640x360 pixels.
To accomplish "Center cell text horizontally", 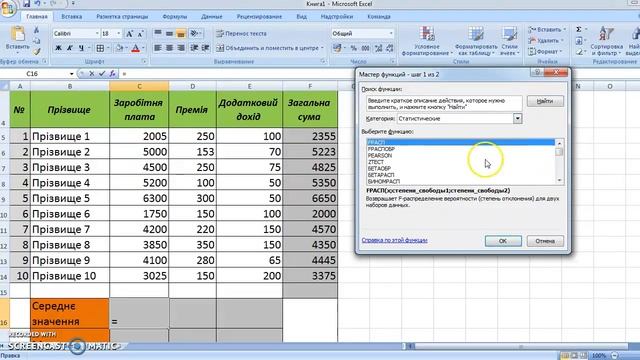I will (x=169, y=48).
